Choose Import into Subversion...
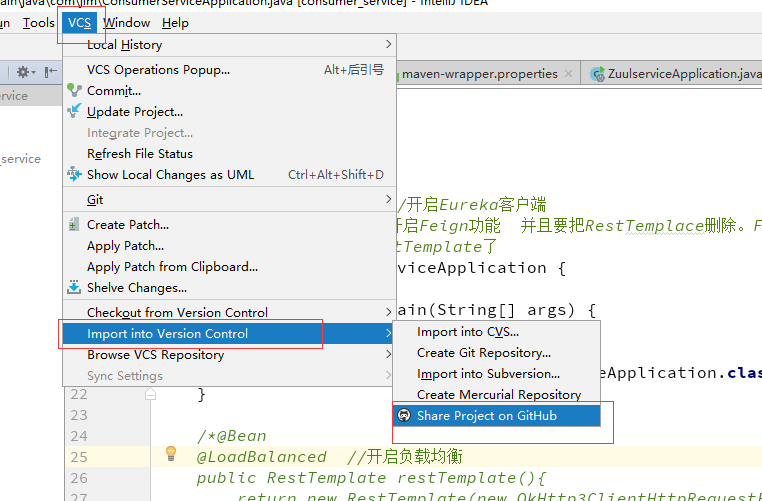This screenshot has height=501, width=762. tap(497, 374)
